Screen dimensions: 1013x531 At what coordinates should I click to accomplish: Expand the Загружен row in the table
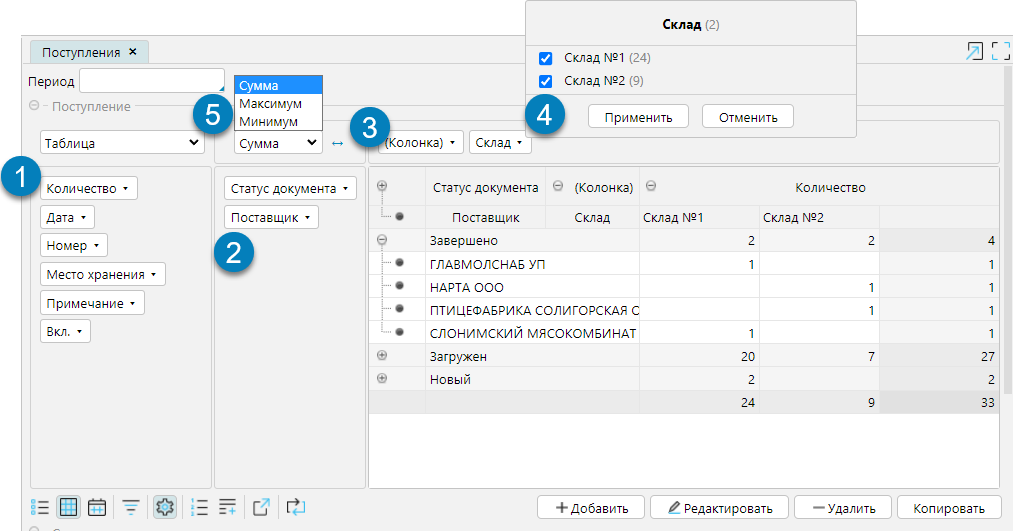[x=381, y=356]
